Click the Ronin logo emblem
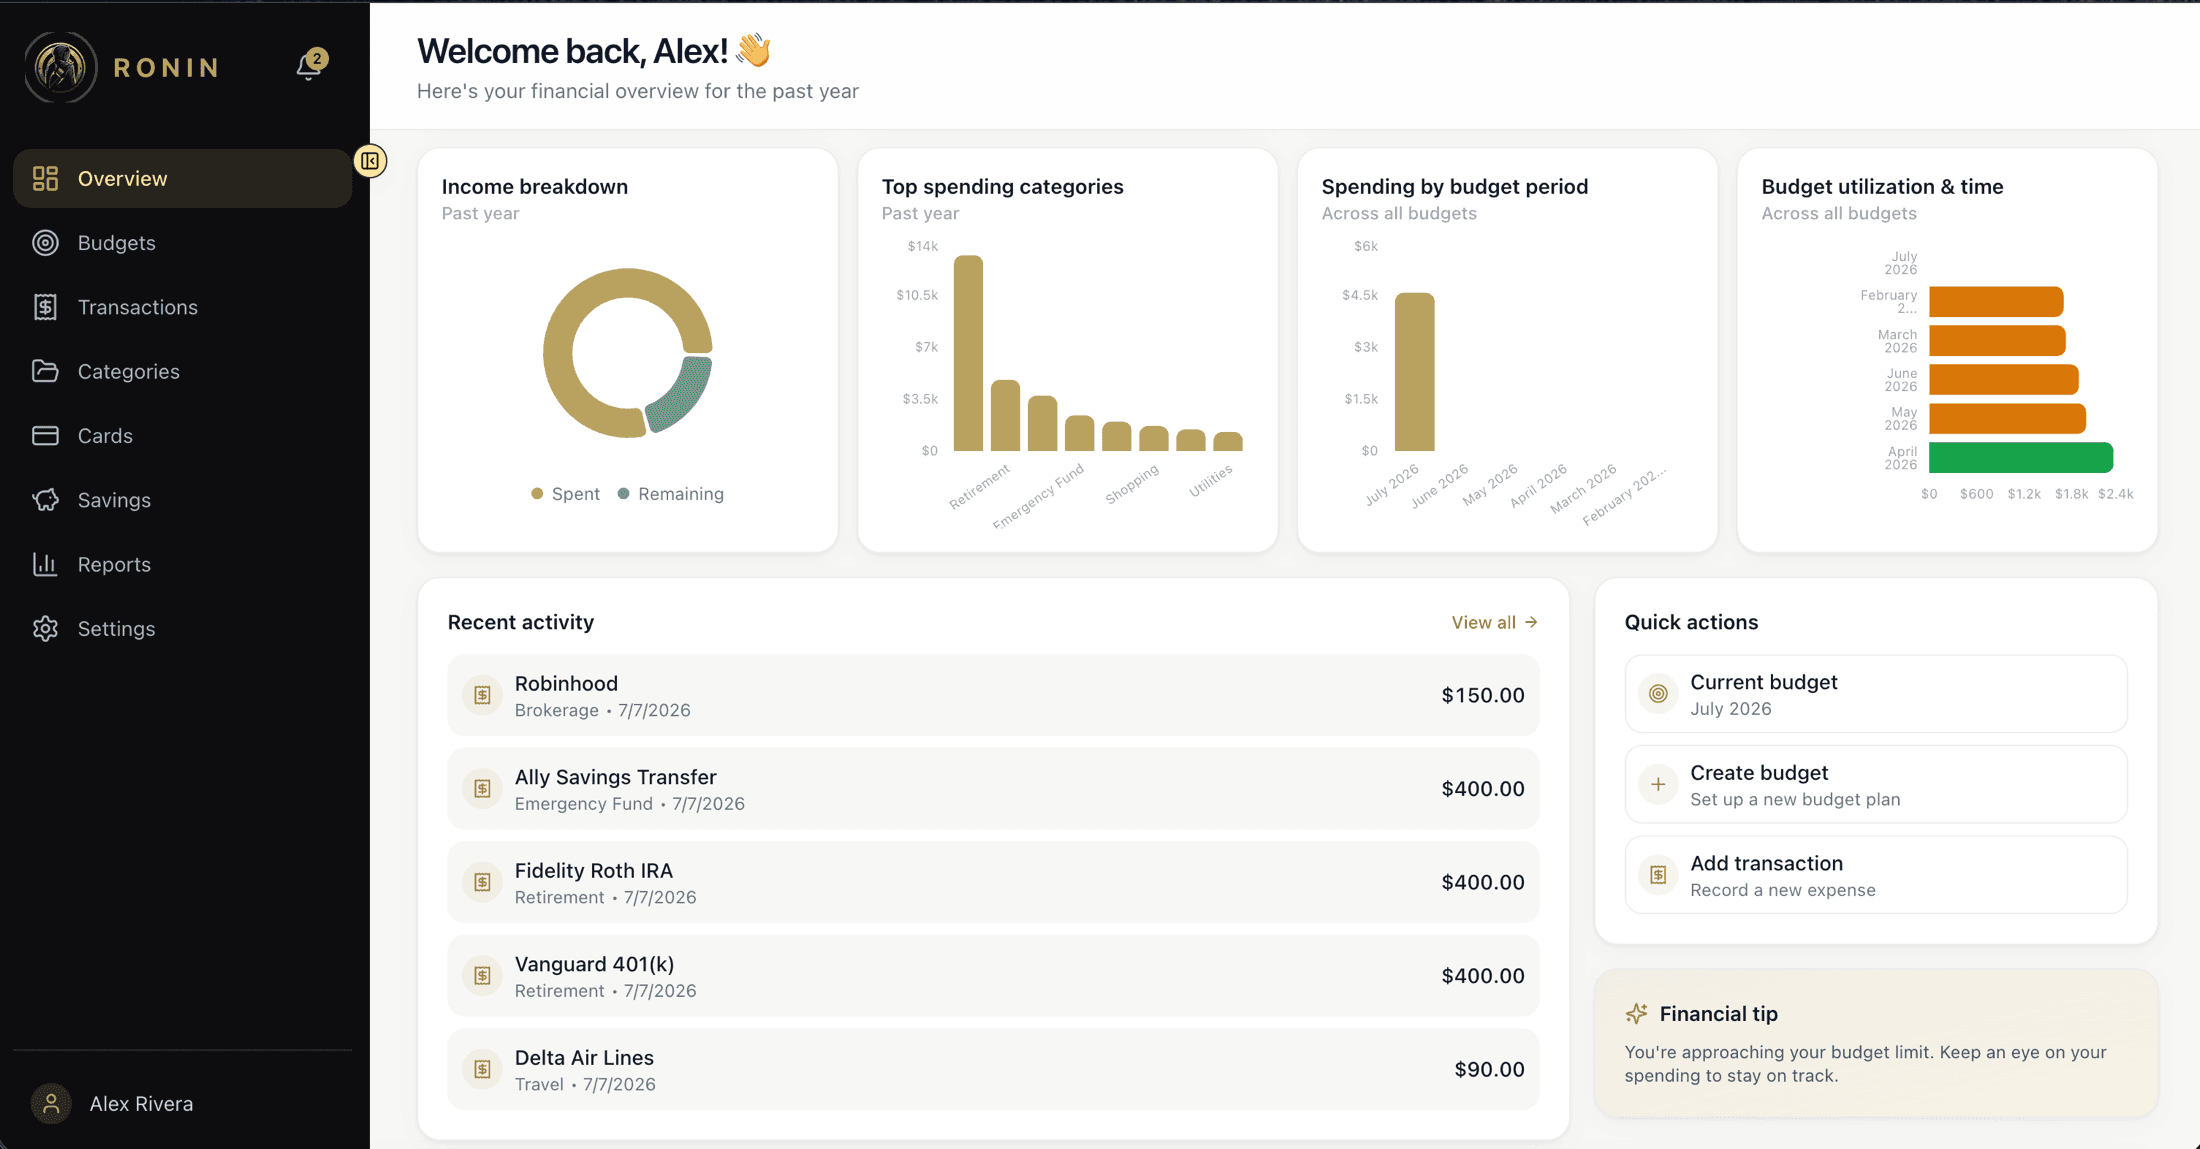The image size is (2200, 1149). (60, 67)
